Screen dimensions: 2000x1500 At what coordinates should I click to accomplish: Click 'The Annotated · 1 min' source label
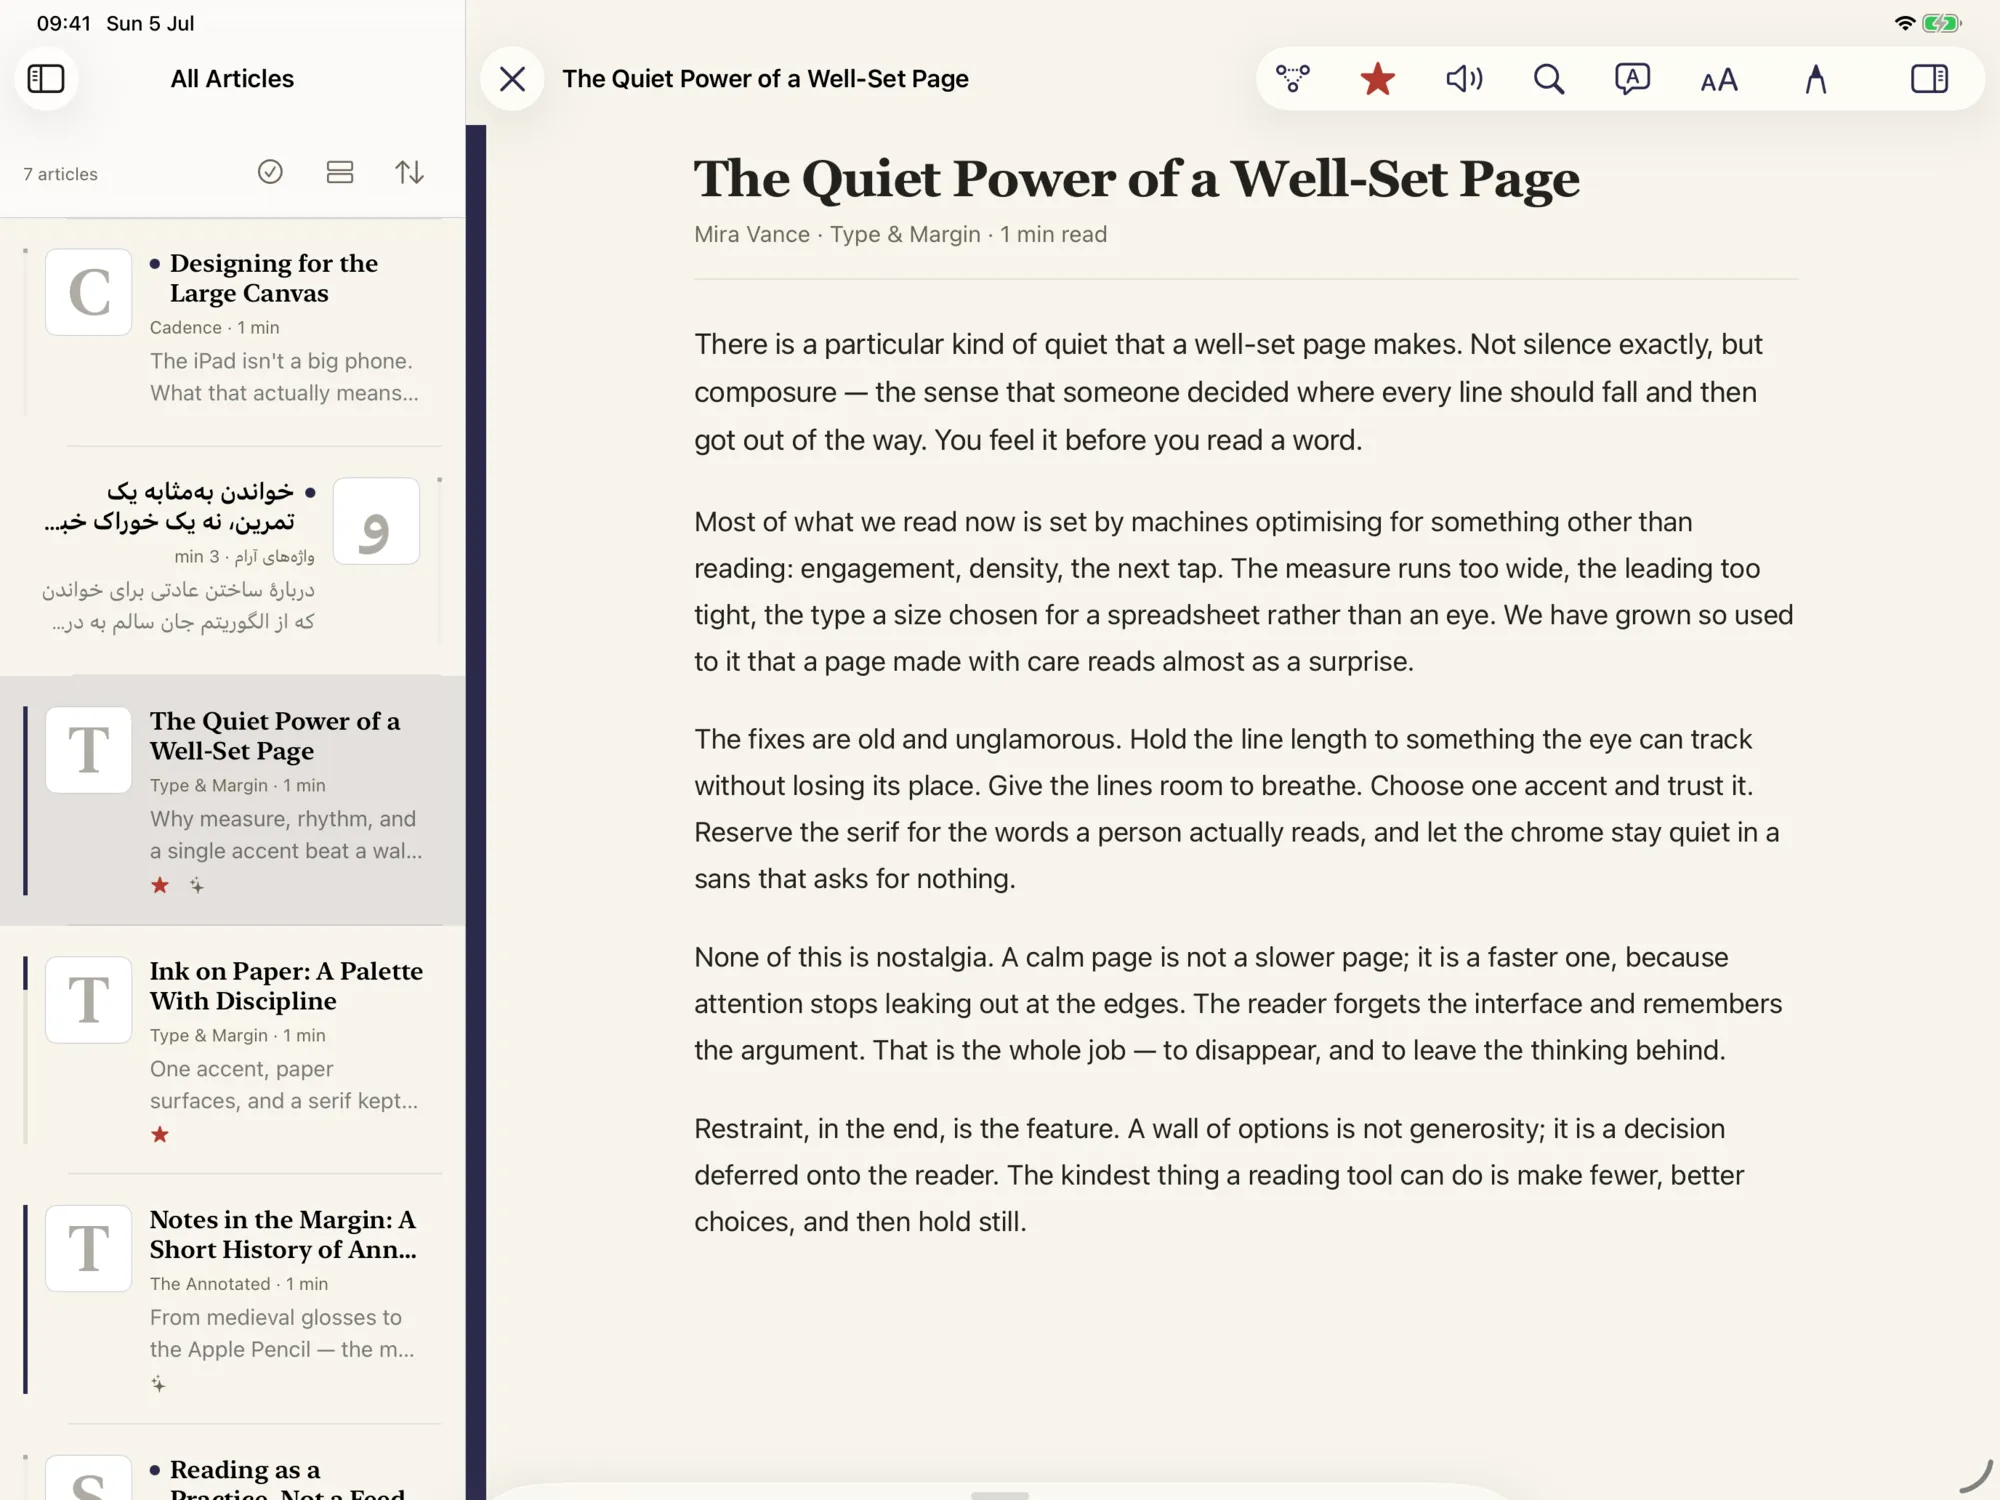[x=239, y=1283]
